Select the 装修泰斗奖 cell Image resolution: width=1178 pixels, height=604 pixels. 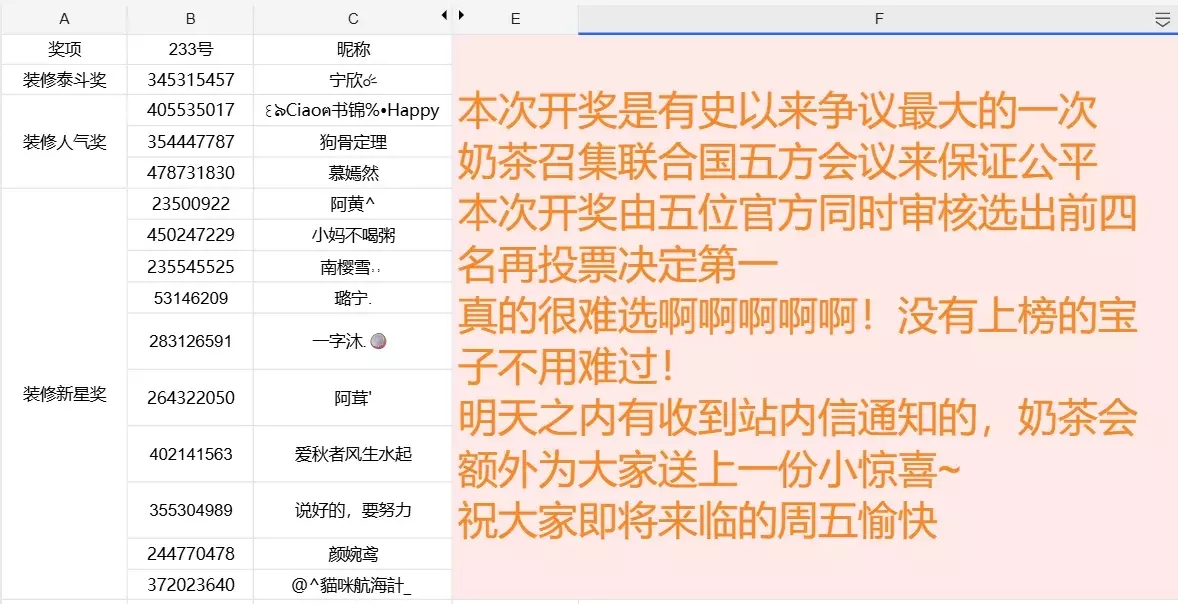(64, 80)
